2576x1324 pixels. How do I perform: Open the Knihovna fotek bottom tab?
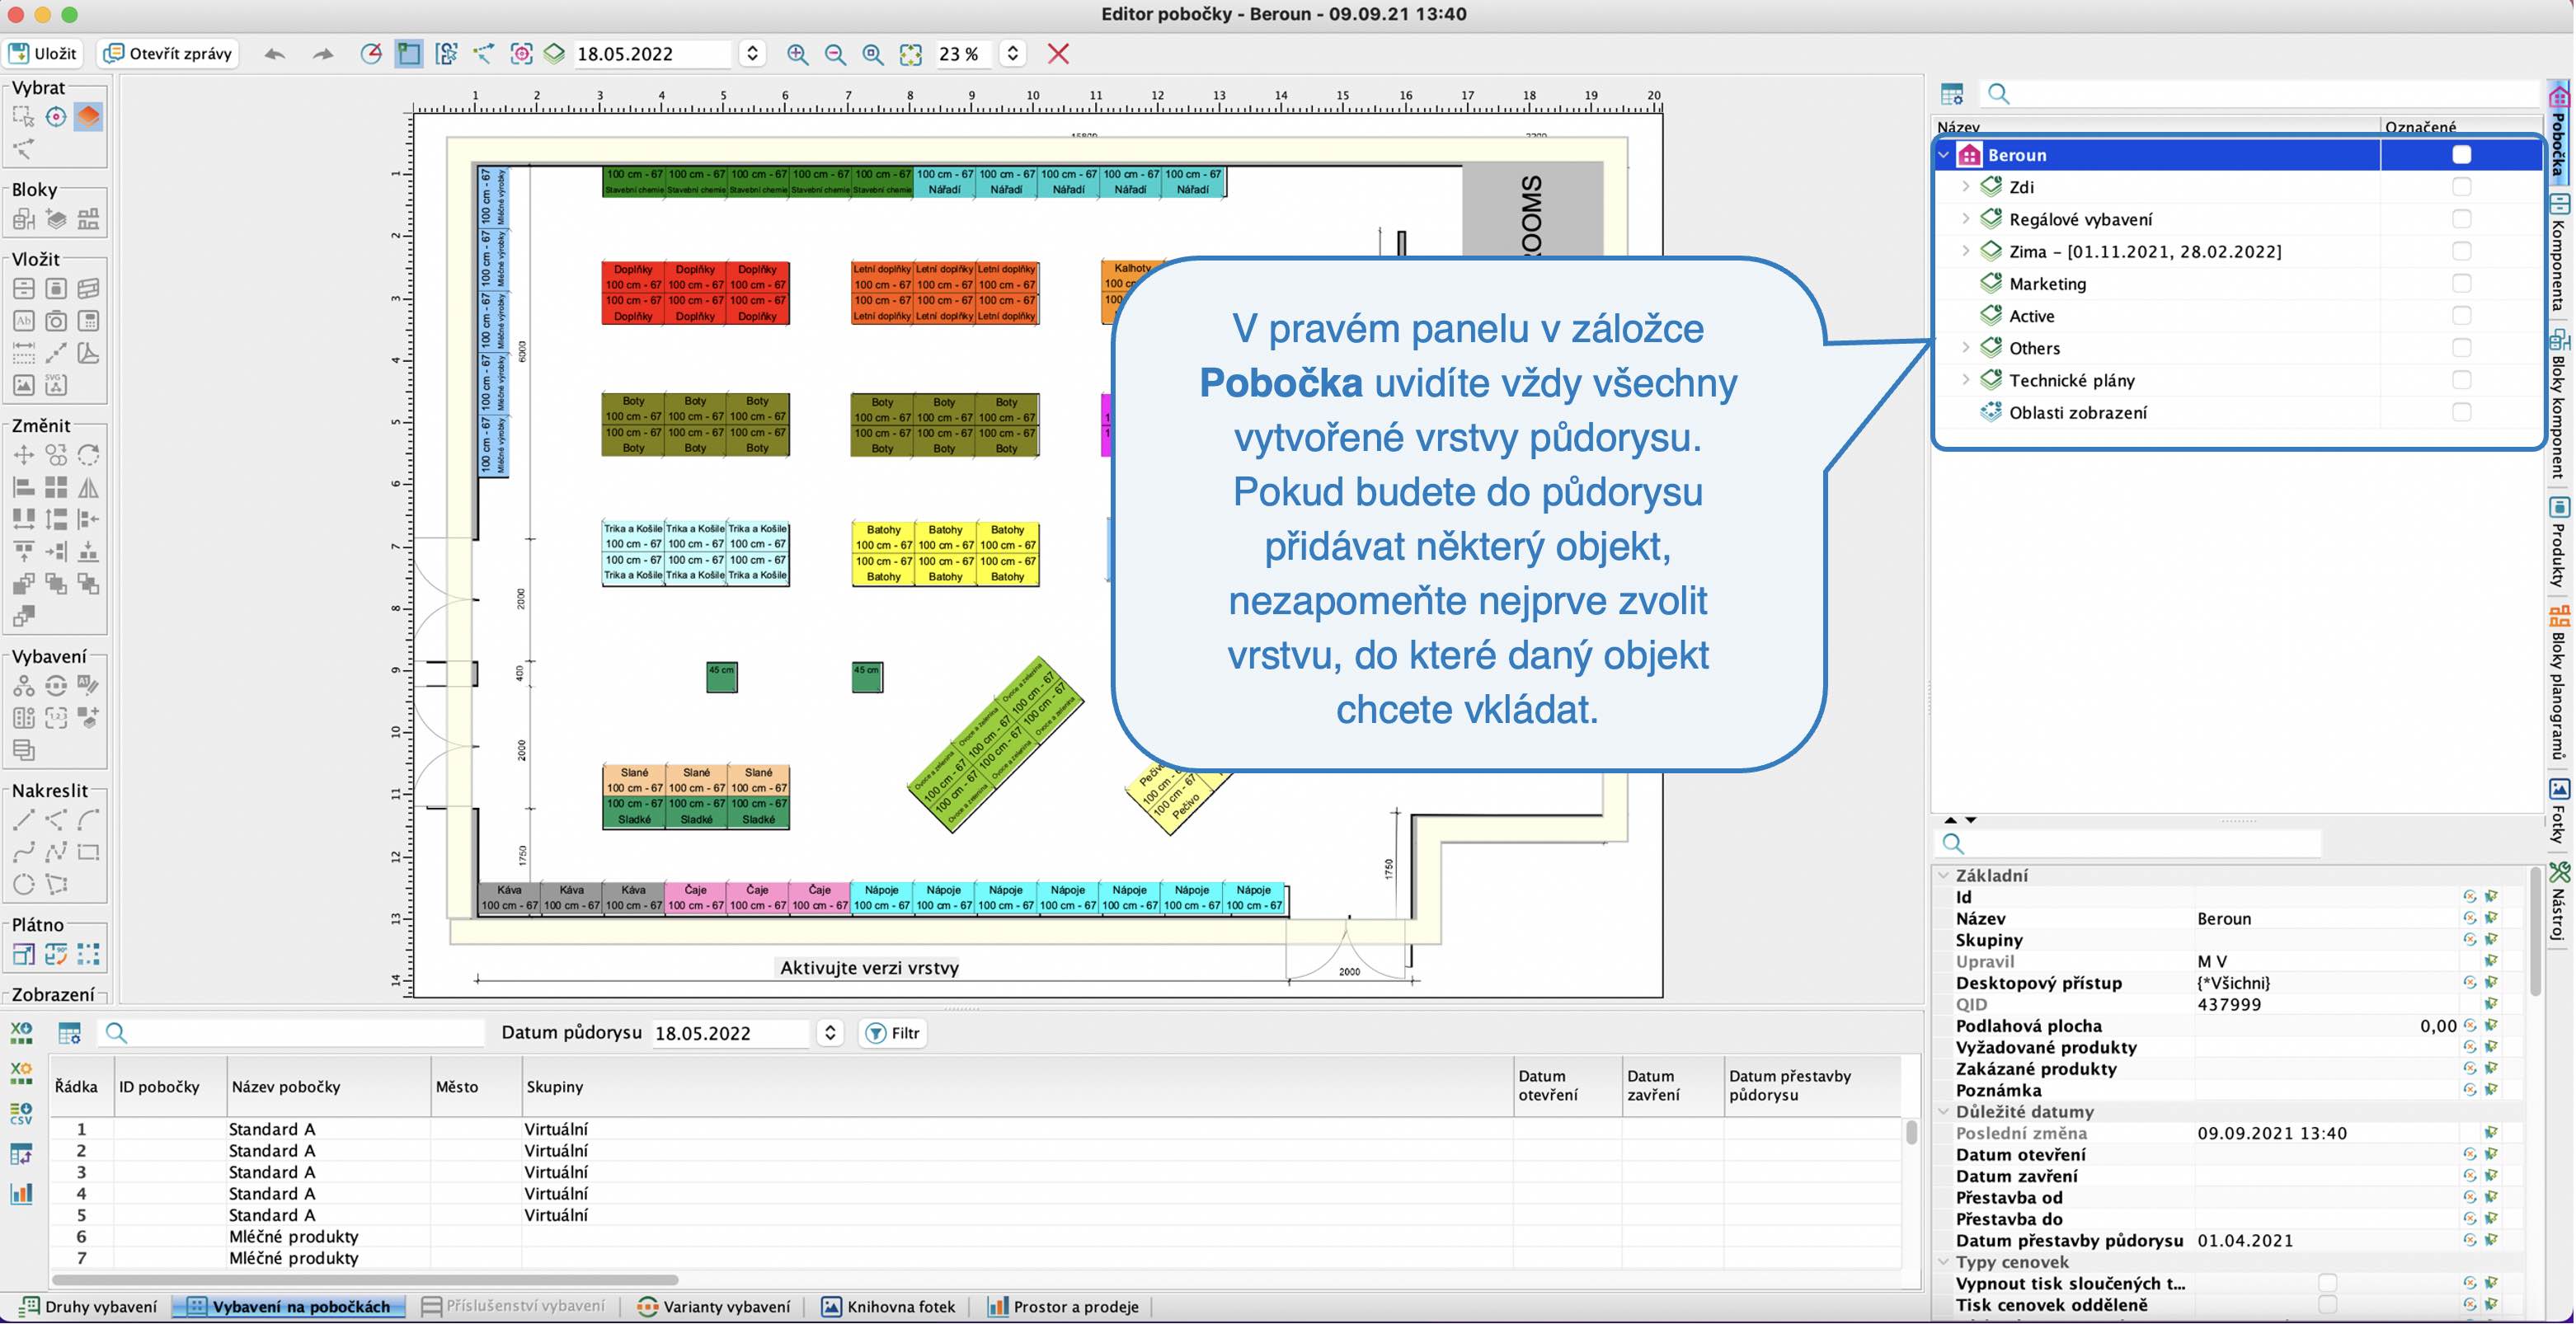pyautogui.click(x=888, y=1306)
